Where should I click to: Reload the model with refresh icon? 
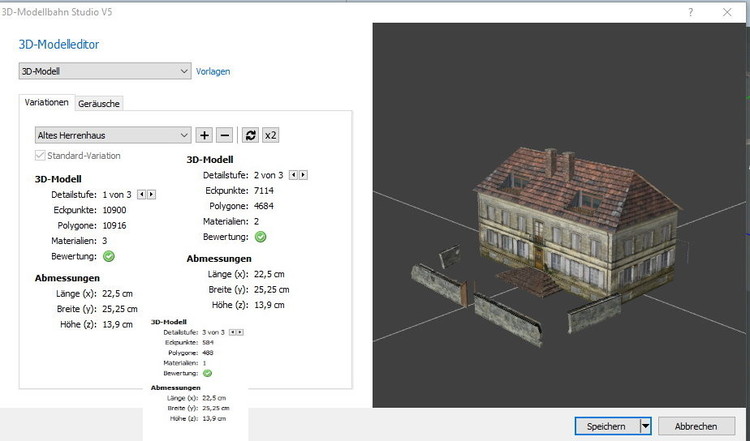(x=250, y=135)
